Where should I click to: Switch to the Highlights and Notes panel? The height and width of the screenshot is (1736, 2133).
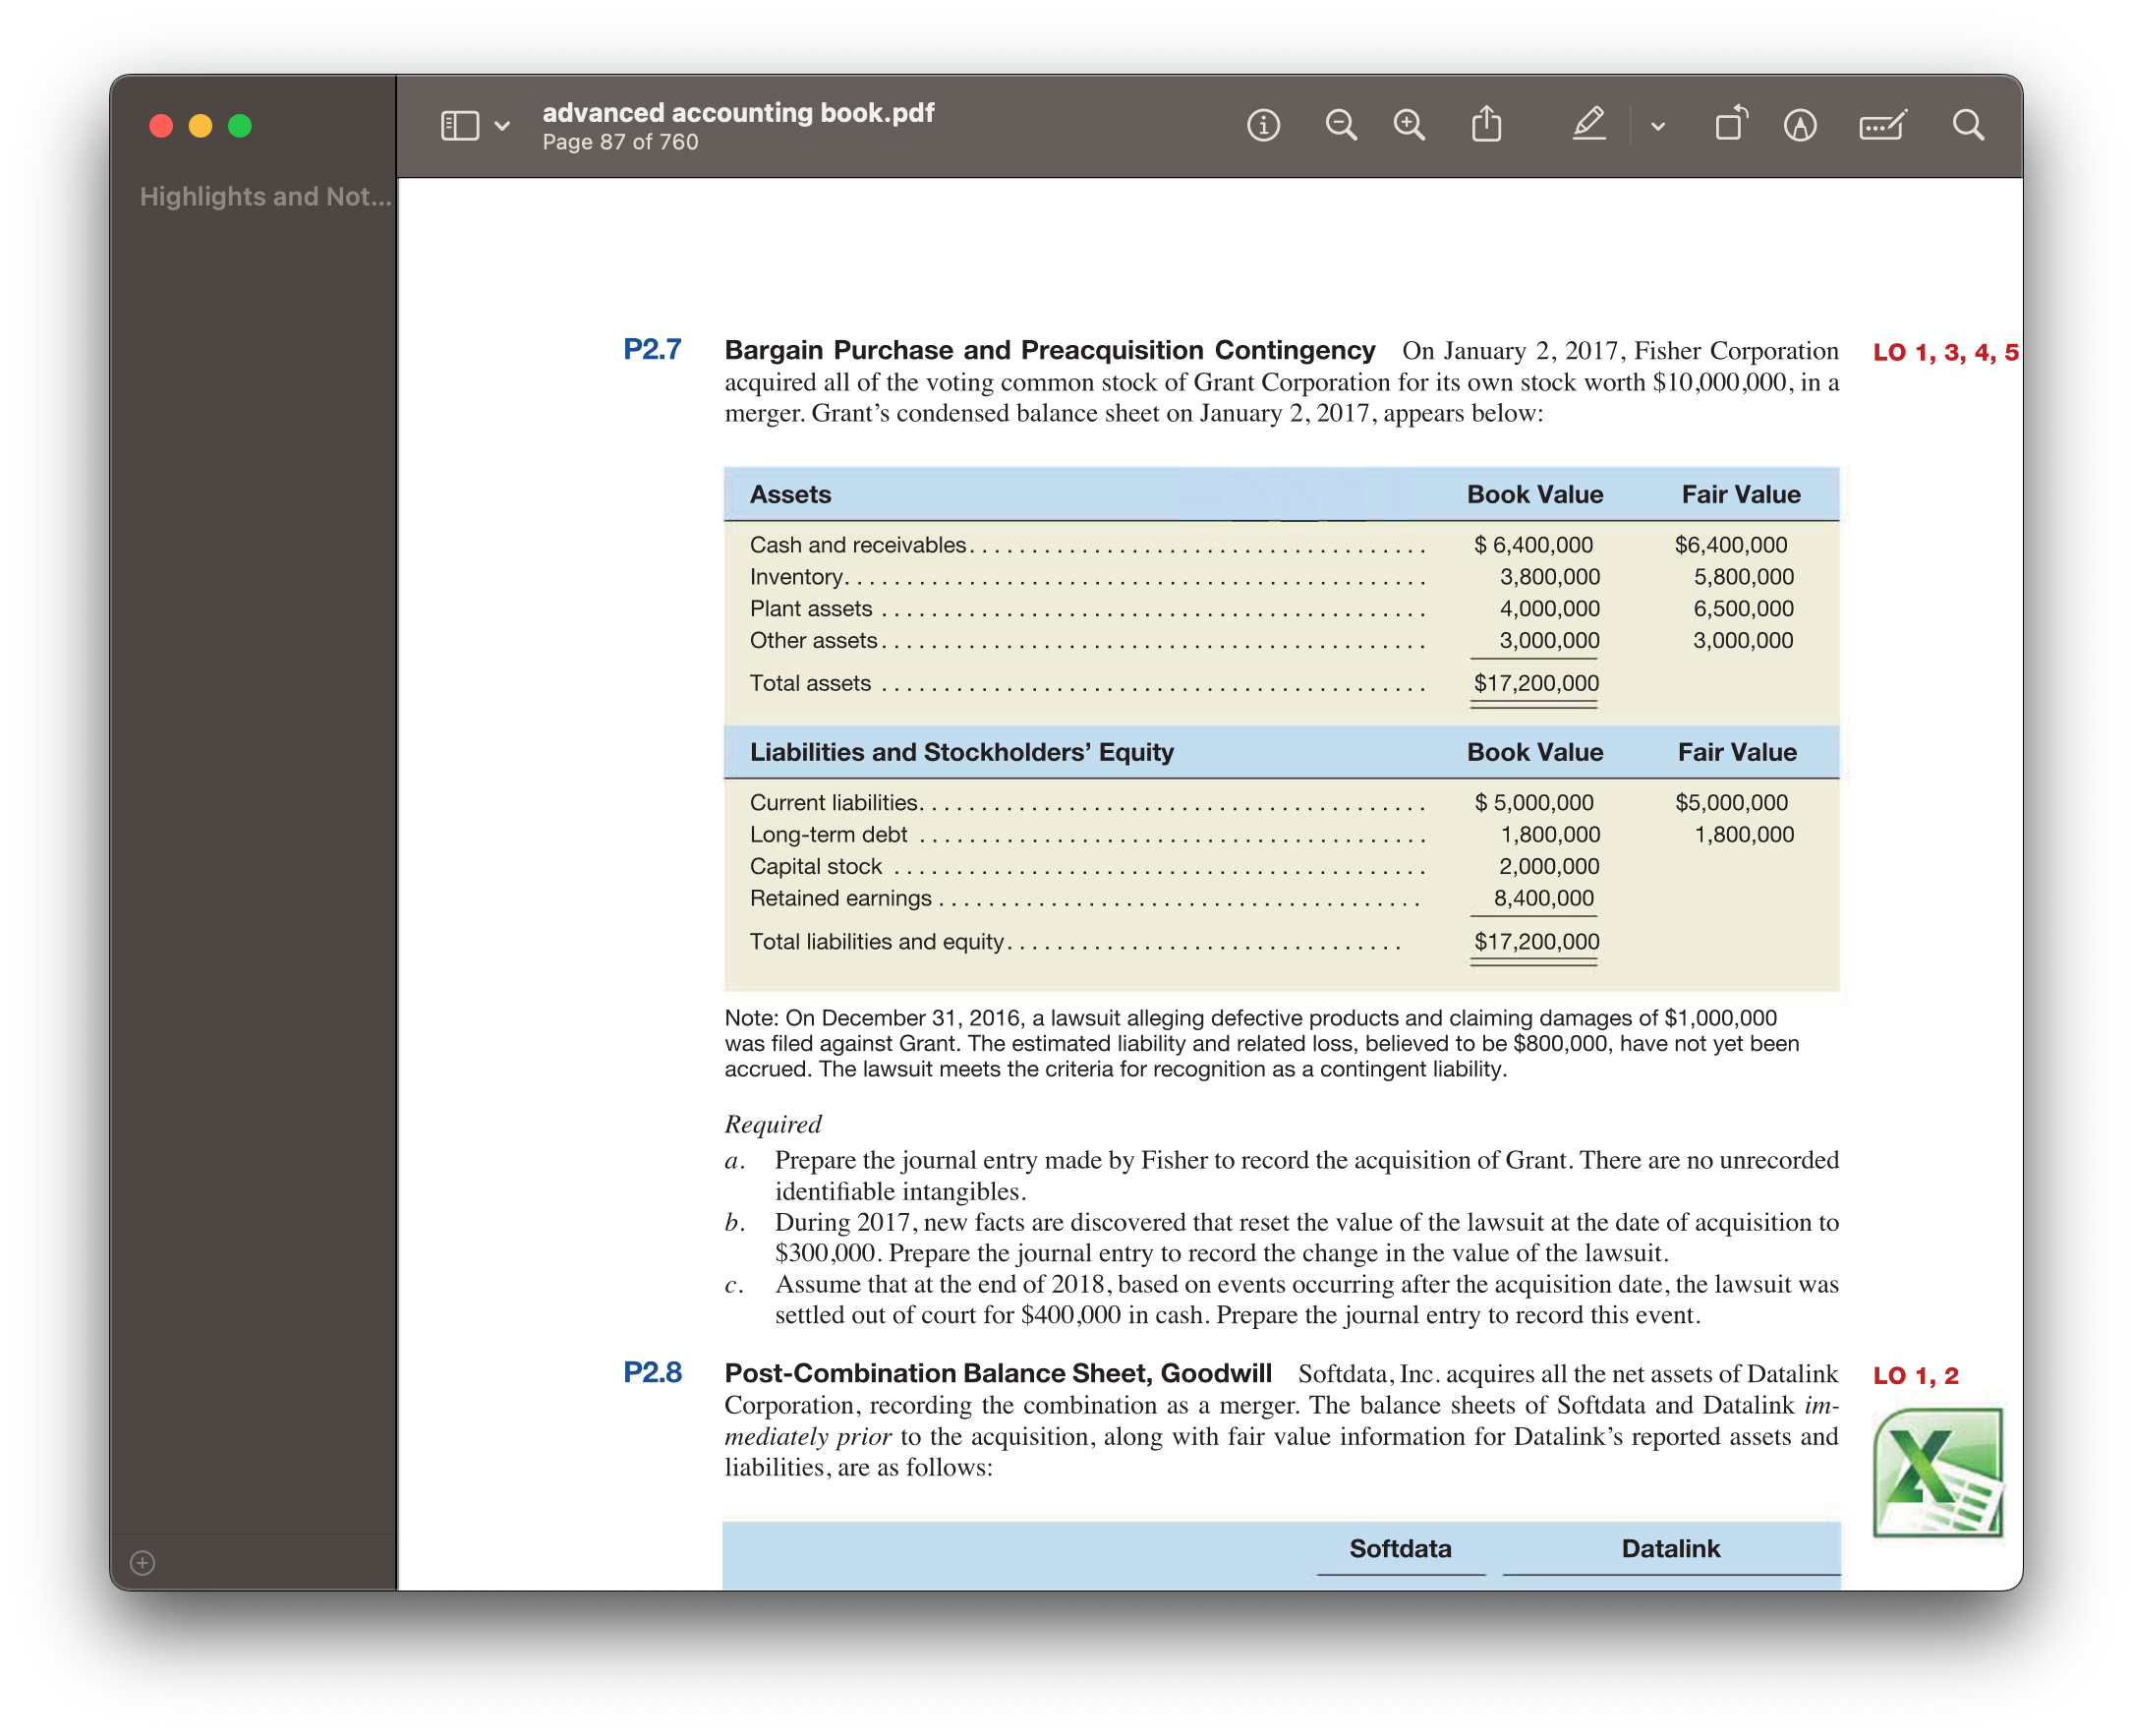click(262, 197)
